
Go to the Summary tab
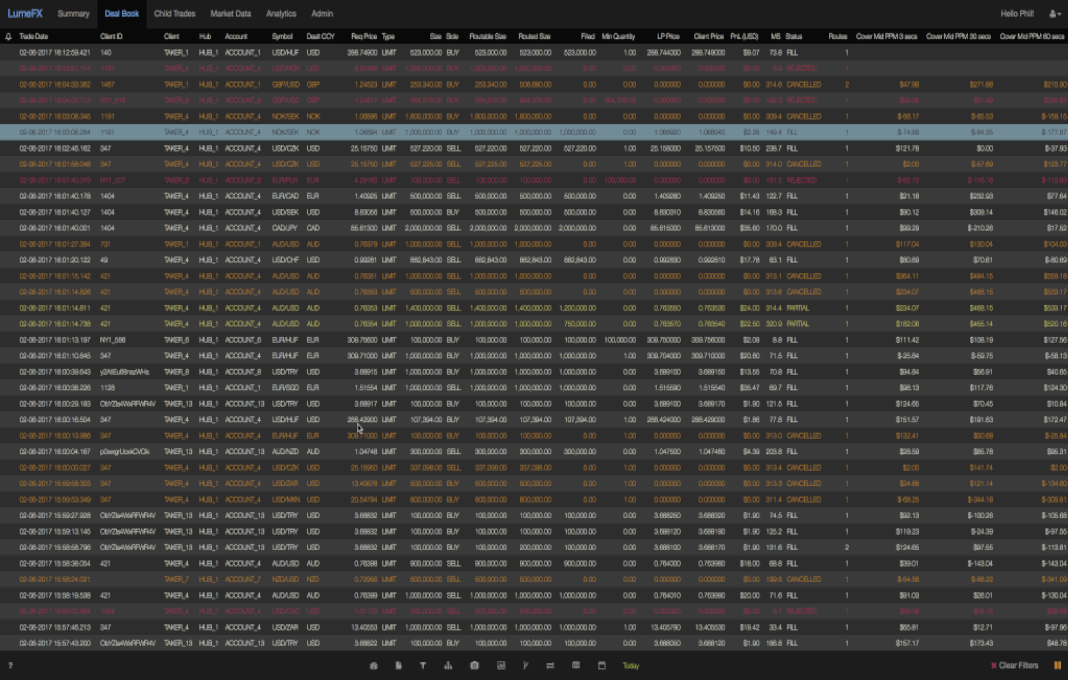(x=74, y=14)
